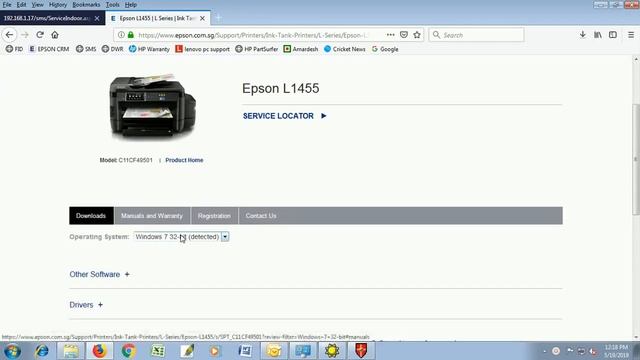
Task: Open the yellow sun taskbar icon
Action: (x=332, y=351)
